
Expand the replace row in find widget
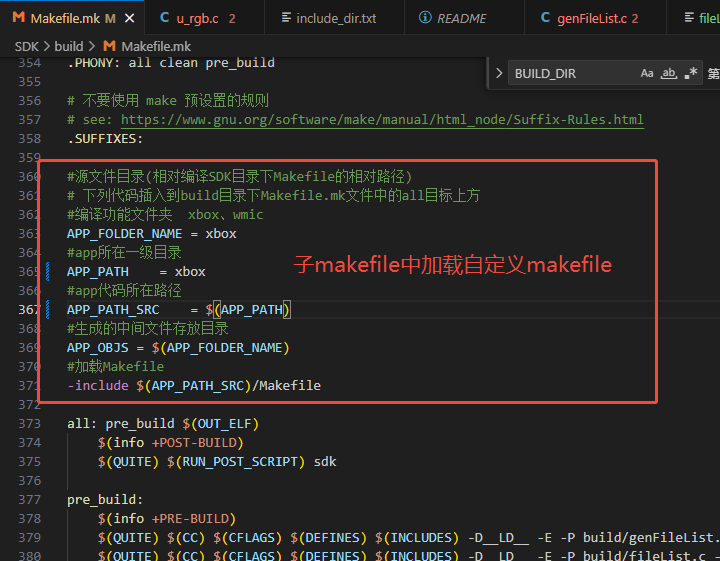[x=499, y=73]
